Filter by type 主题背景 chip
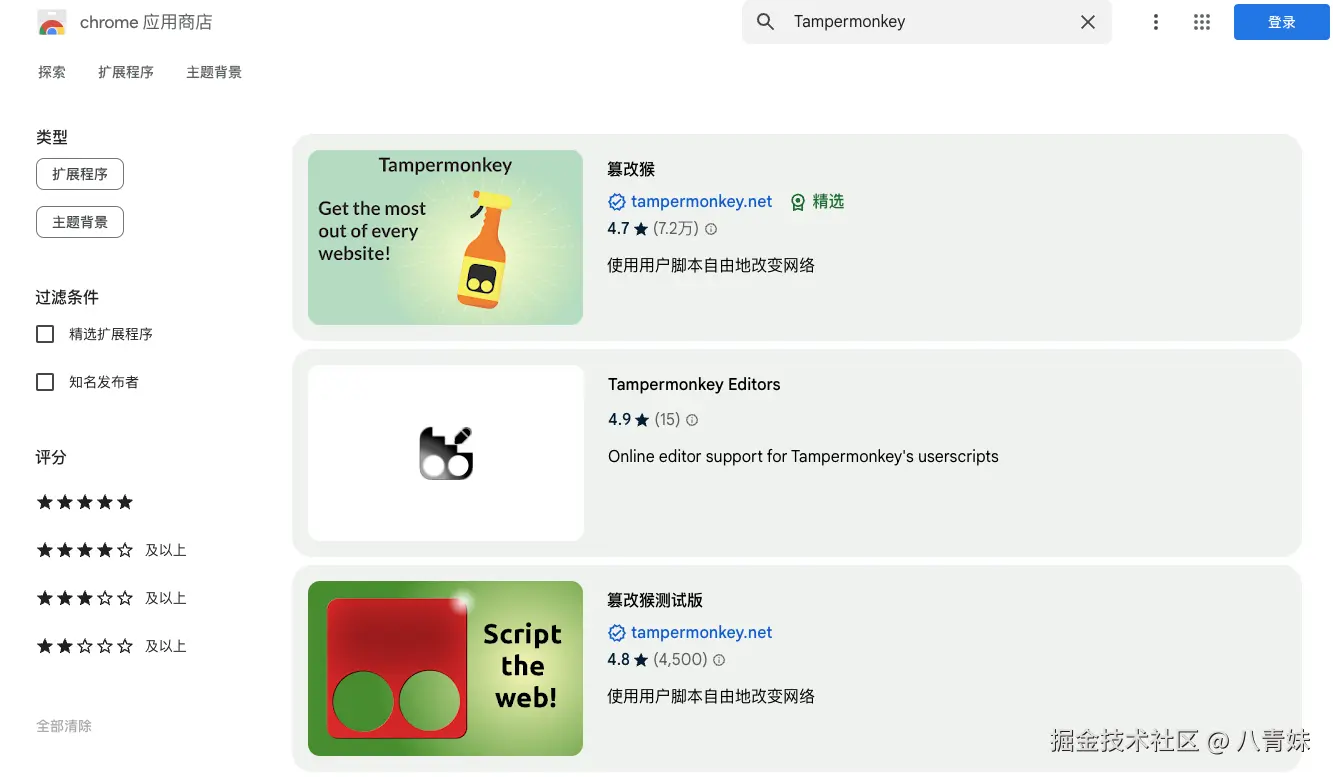The image size is (1333, 777). coord(80,222)
